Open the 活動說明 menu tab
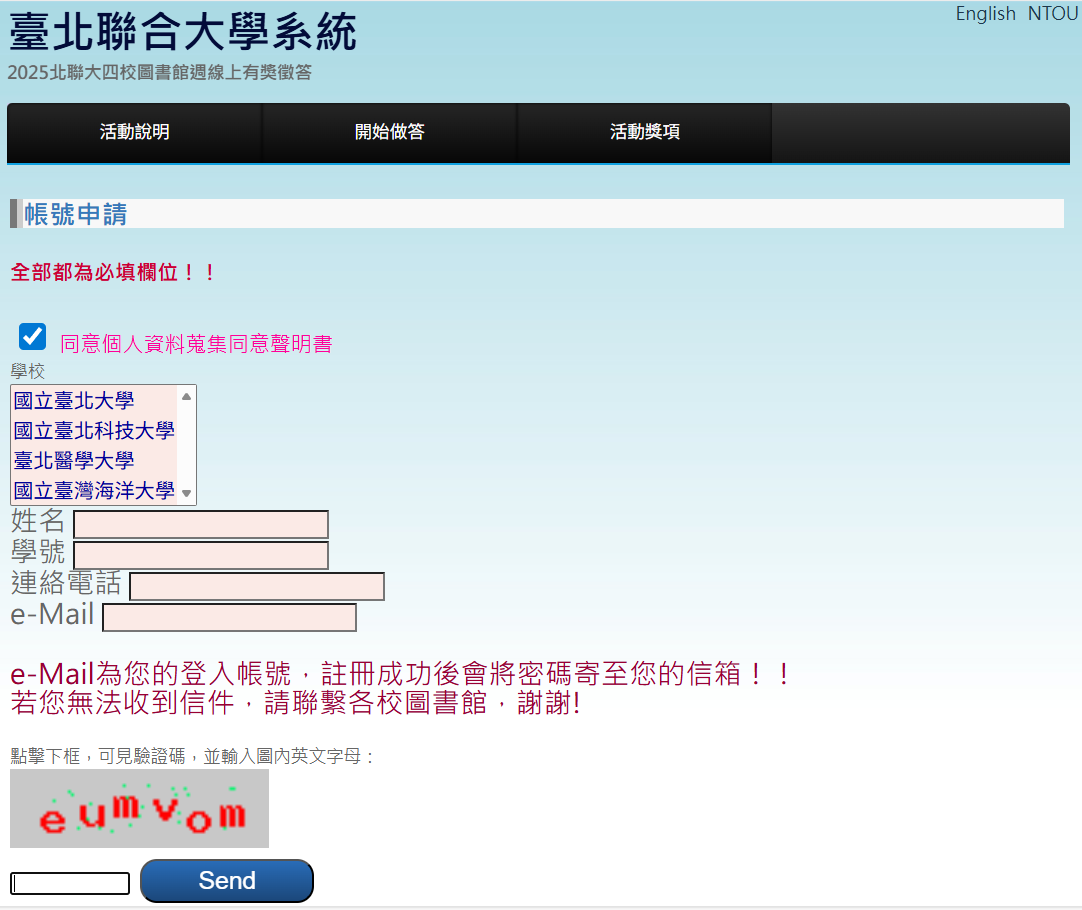 134,132
